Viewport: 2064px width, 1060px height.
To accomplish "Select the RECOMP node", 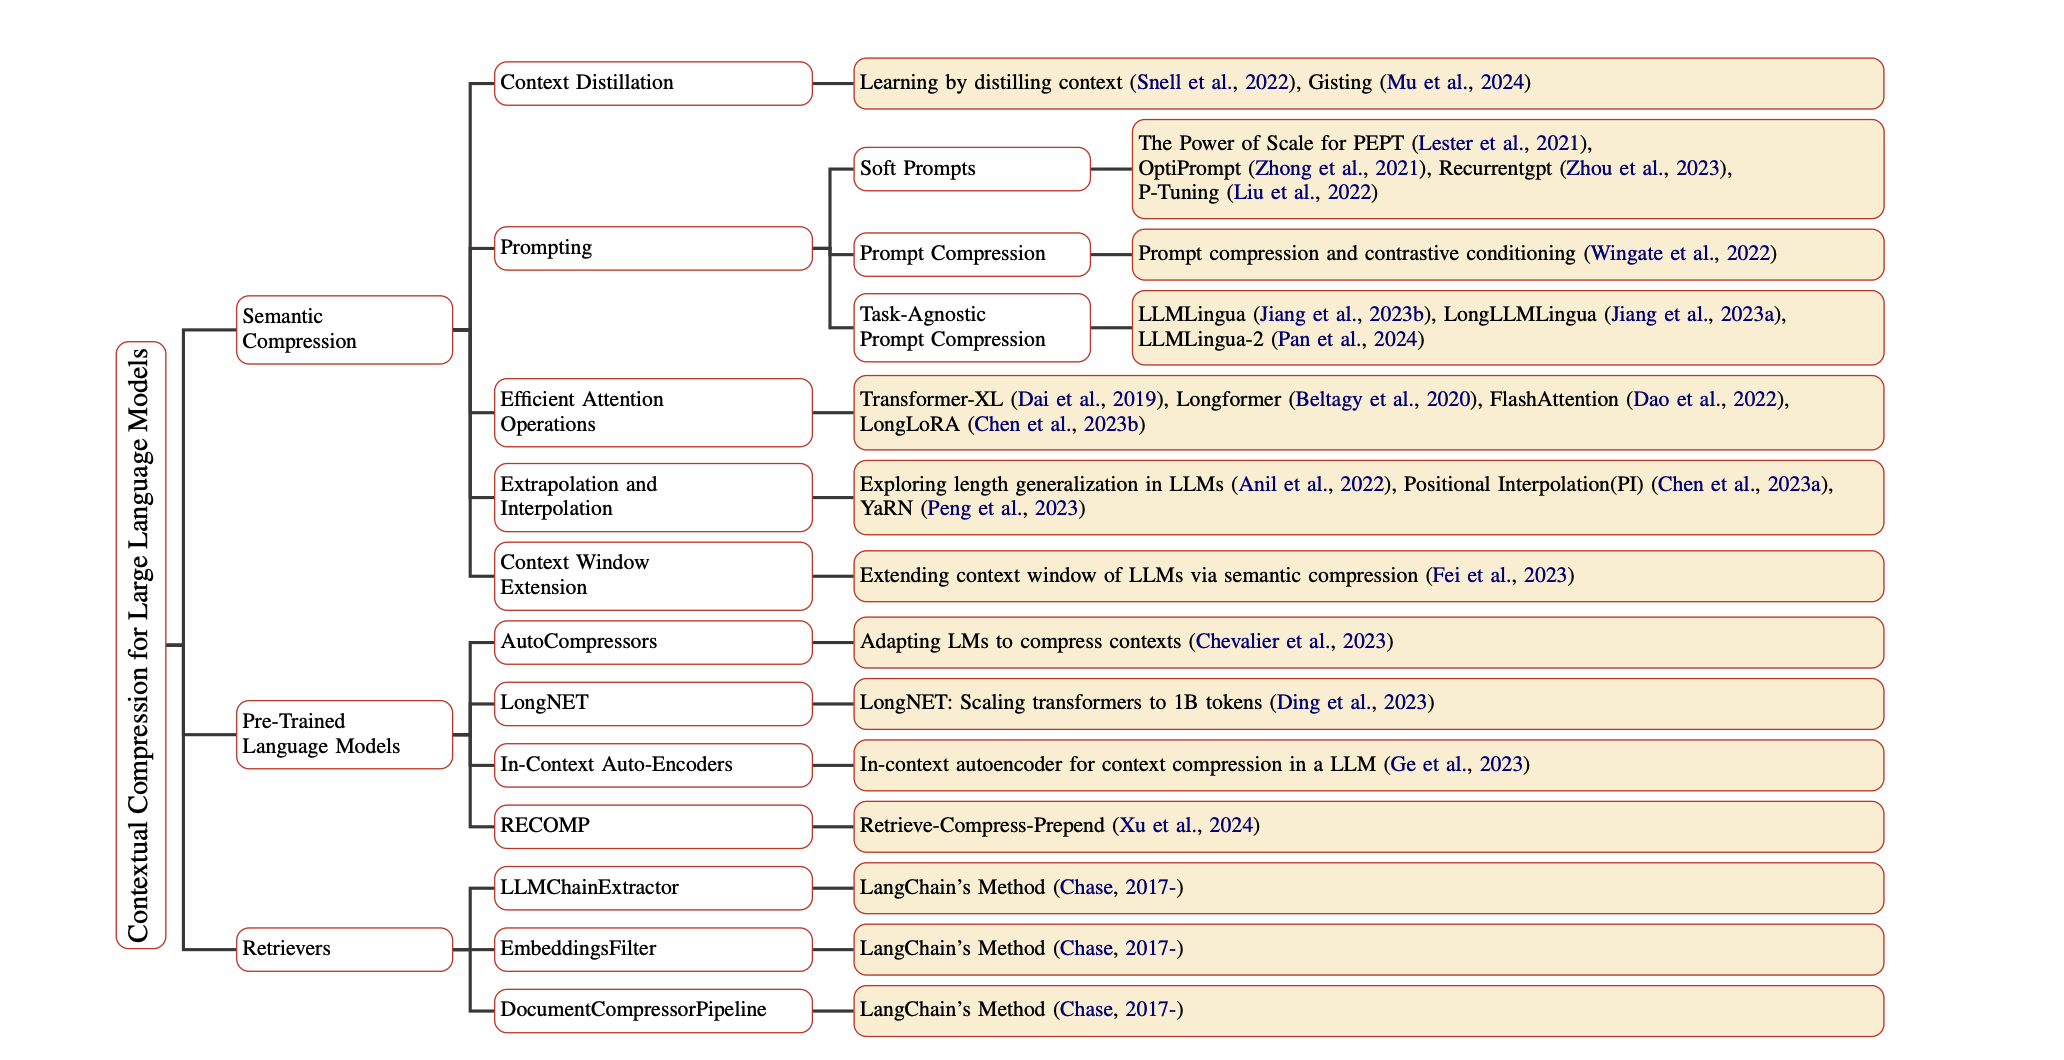I will [x=653, y=826].
